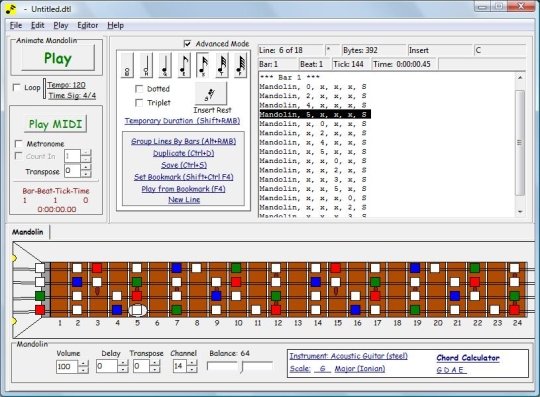Enable the Metronome checkbox

[x=19, y=144]
